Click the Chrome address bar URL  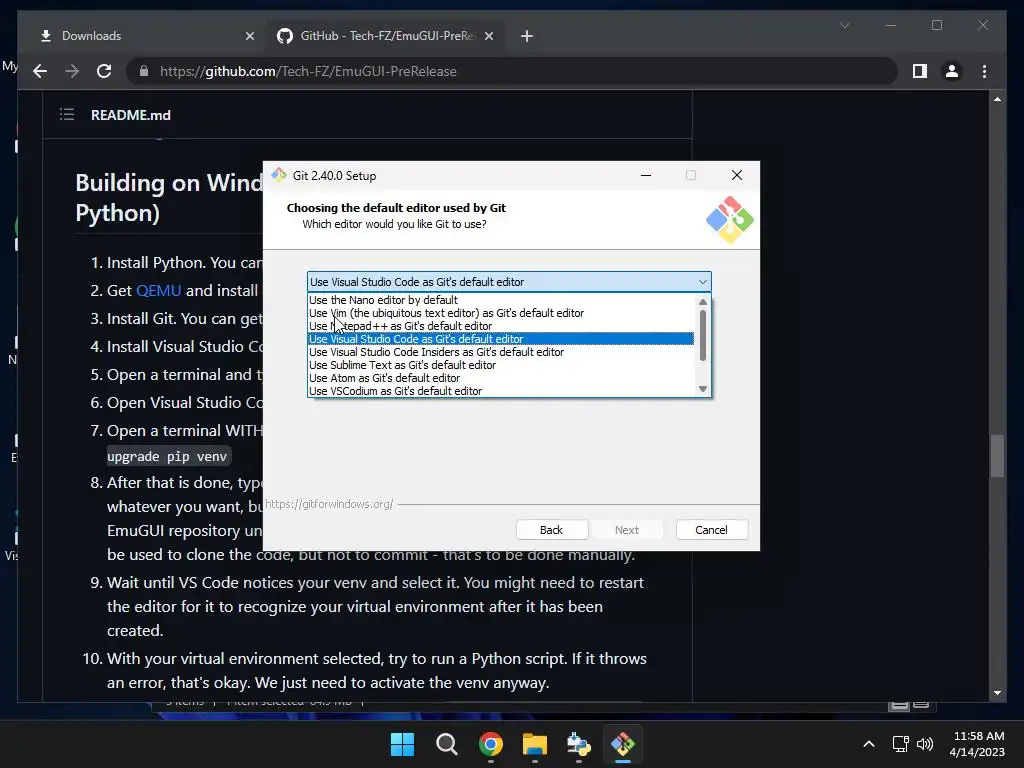(x=308, y=71)
